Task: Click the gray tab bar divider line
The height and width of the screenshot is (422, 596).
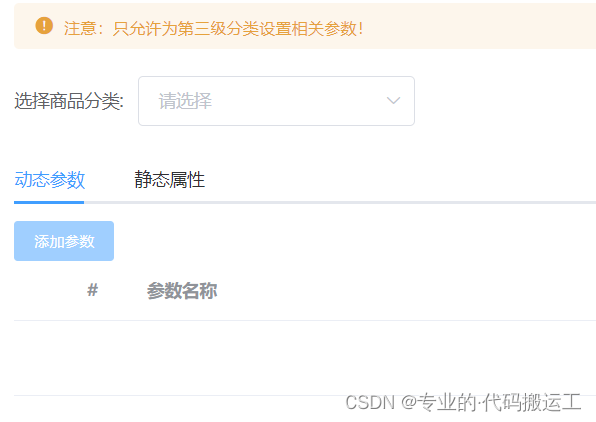Action: tap(340, 203)
